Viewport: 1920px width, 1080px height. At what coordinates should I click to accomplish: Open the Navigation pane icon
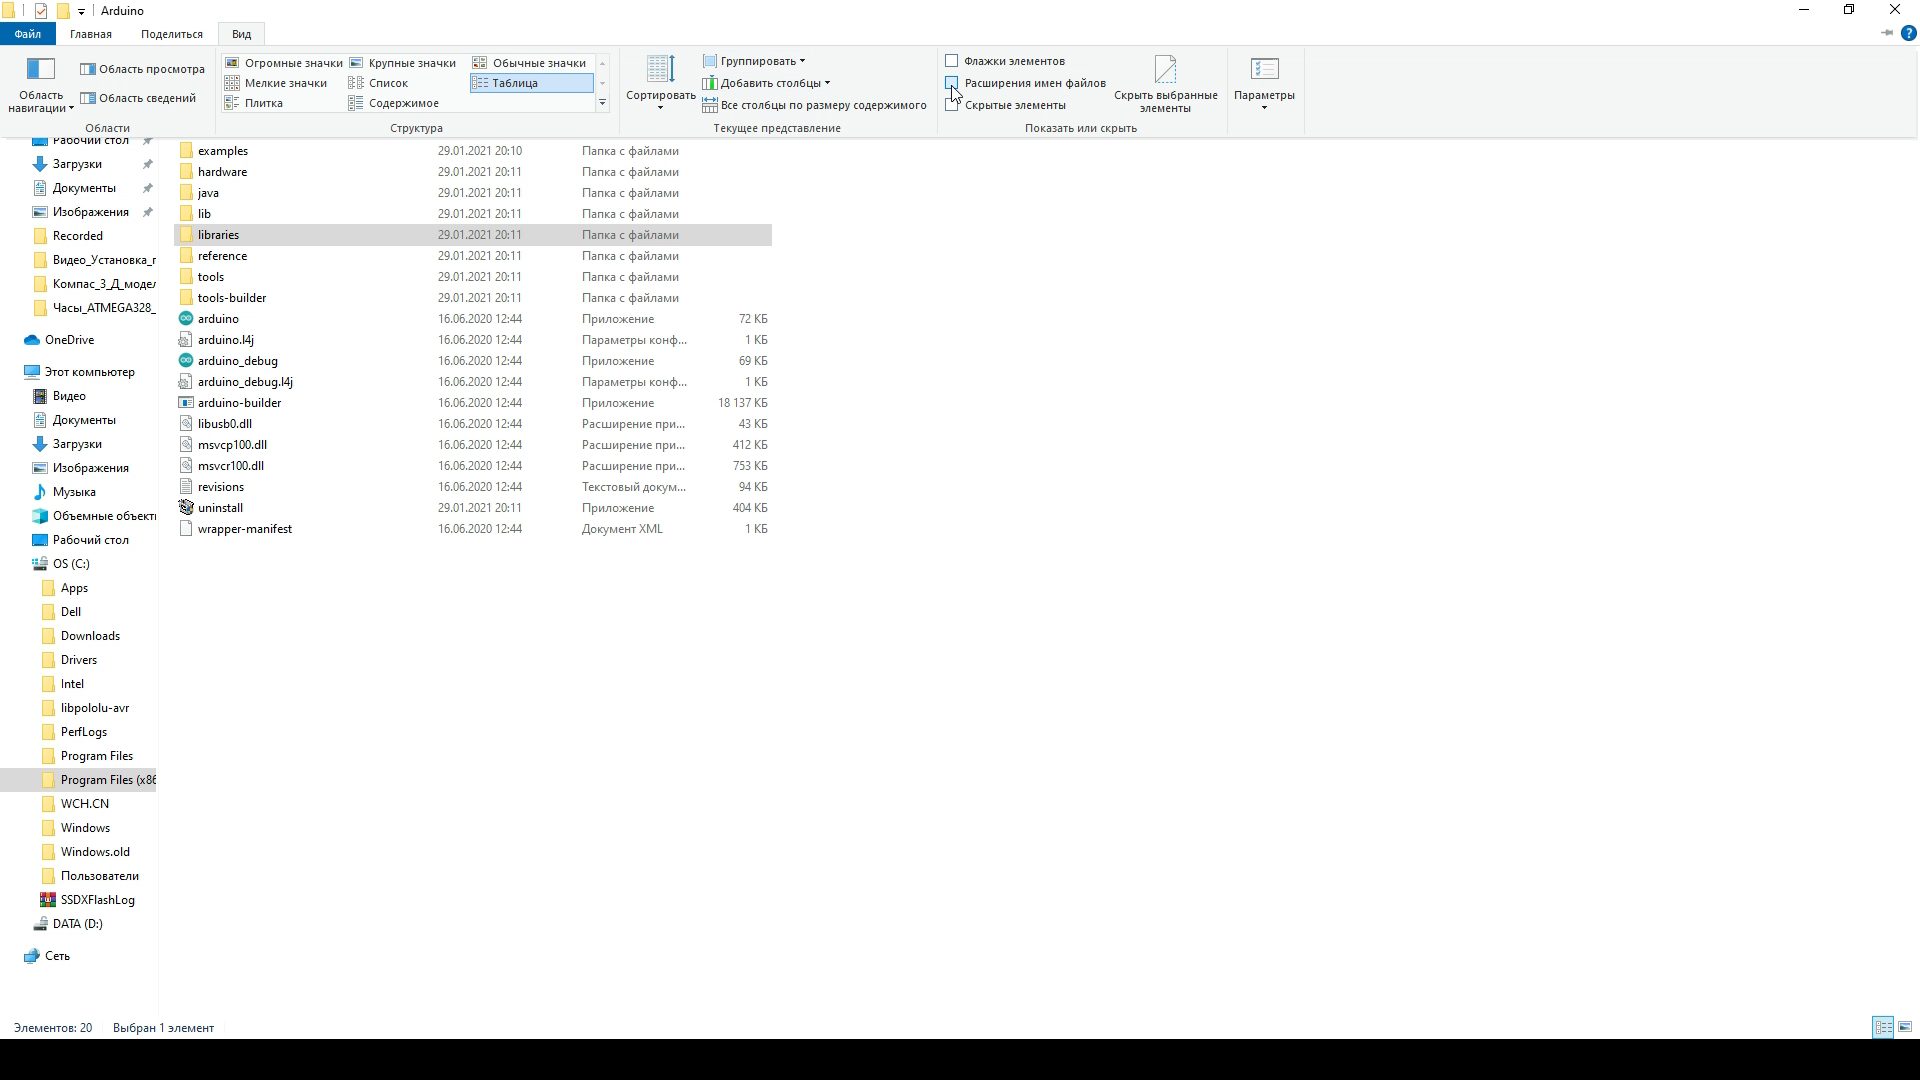click(40, 69)
